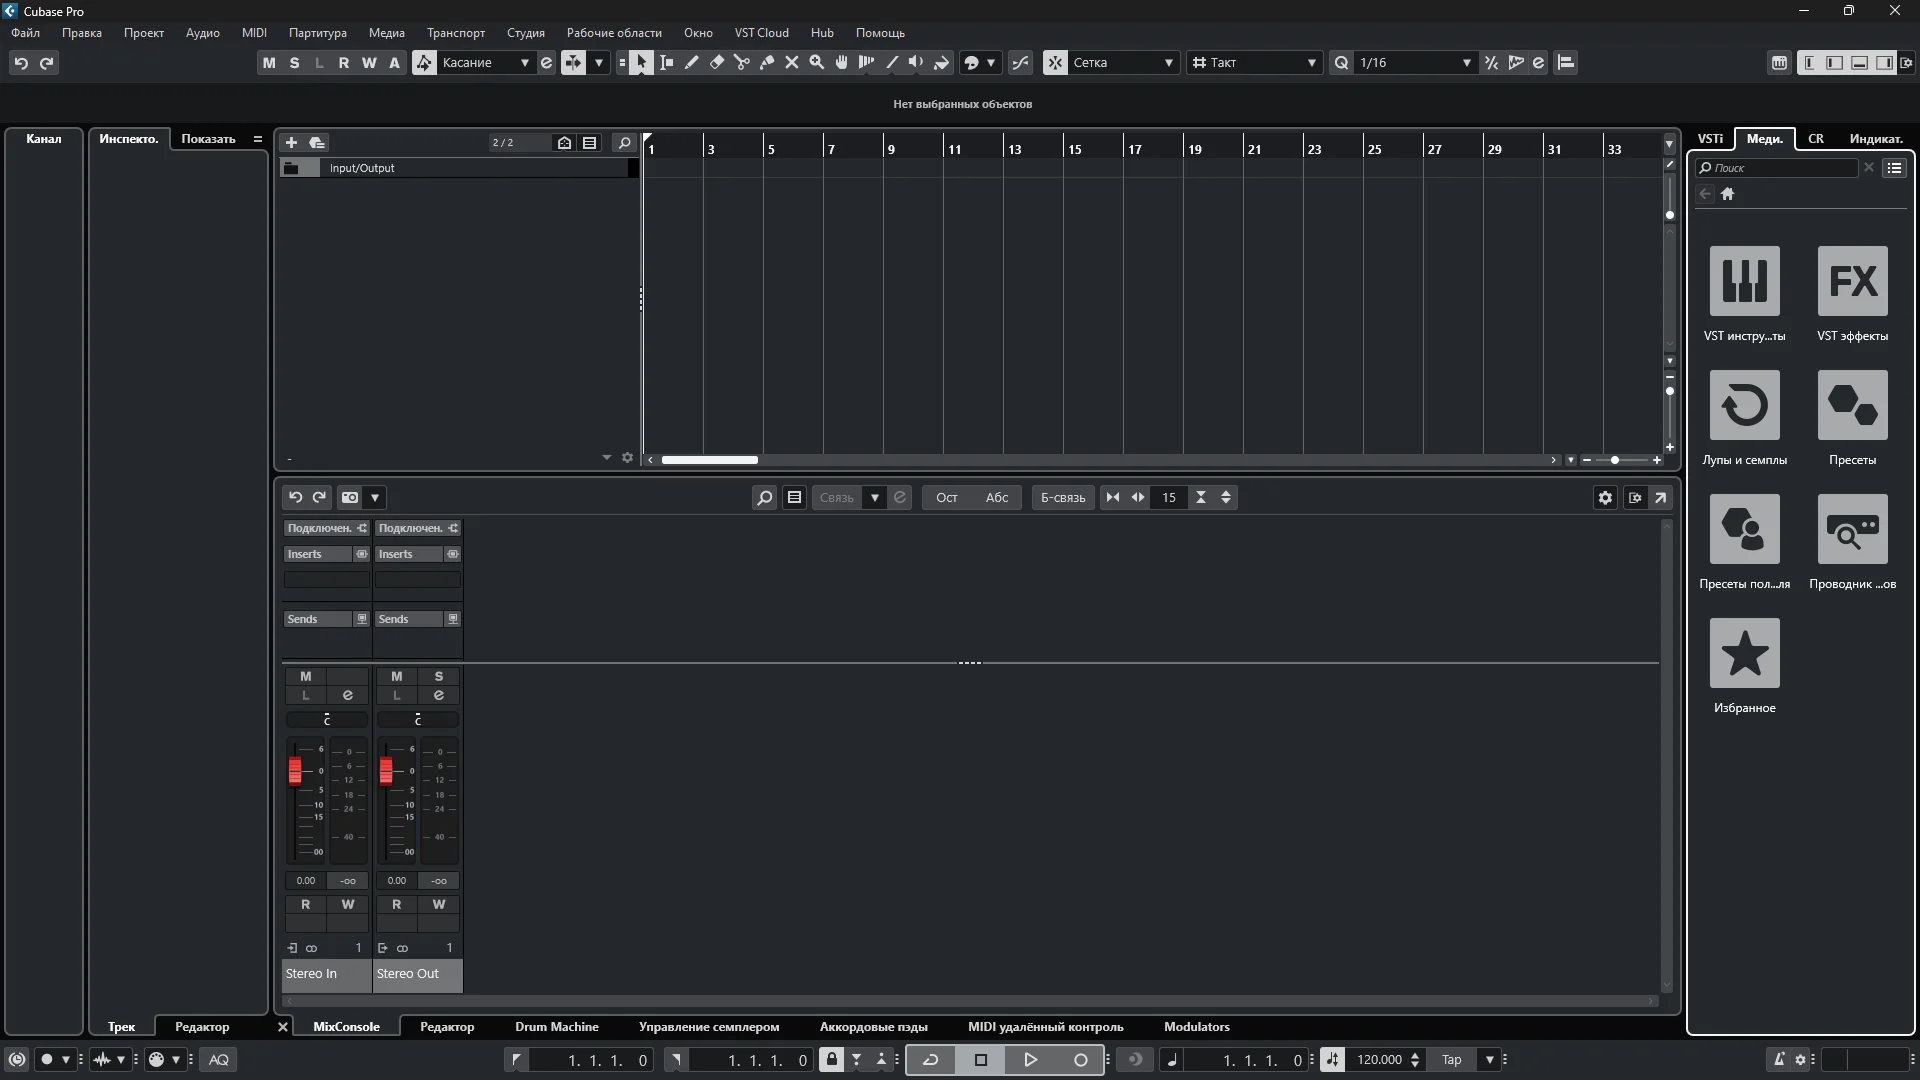Viewport: 1920px width, 1080px height.
Task: Expand the 1/16 quantize preset dropdown
Action: point(1466,62)
